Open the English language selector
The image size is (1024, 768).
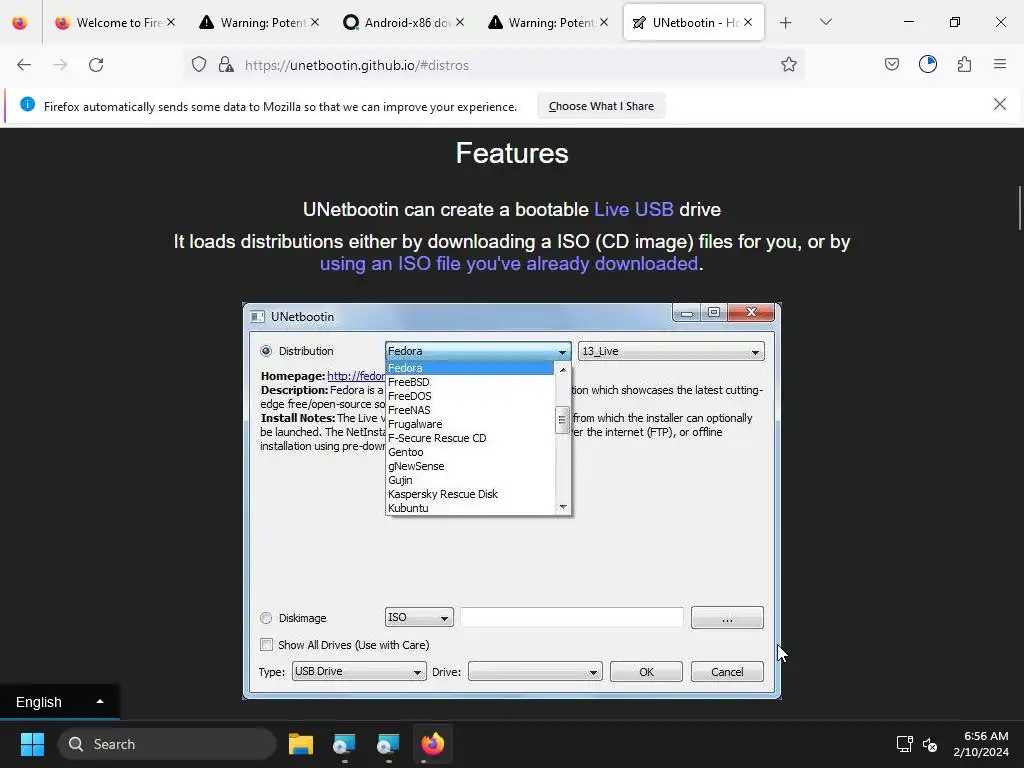click(59, 702)
